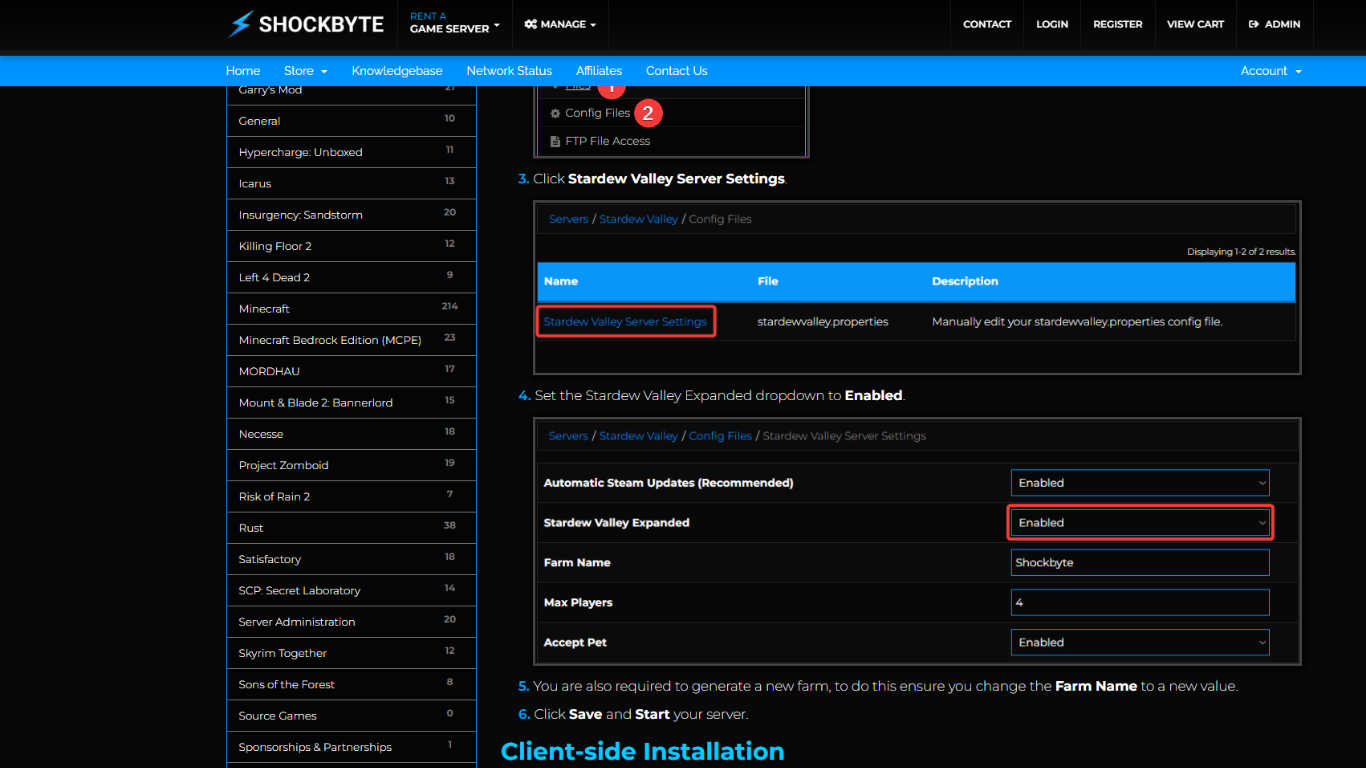Image resolution: width=1366 pixels, height=768 pixels.
Task: Click 'Displaying 1-2 of 2 results' text
Action: 1241,252
